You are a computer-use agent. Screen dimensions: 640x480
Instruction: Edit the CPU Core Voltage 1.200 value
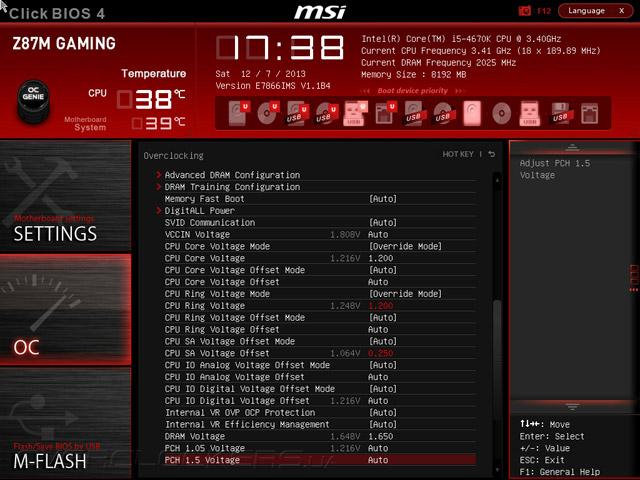pos(380,258)
